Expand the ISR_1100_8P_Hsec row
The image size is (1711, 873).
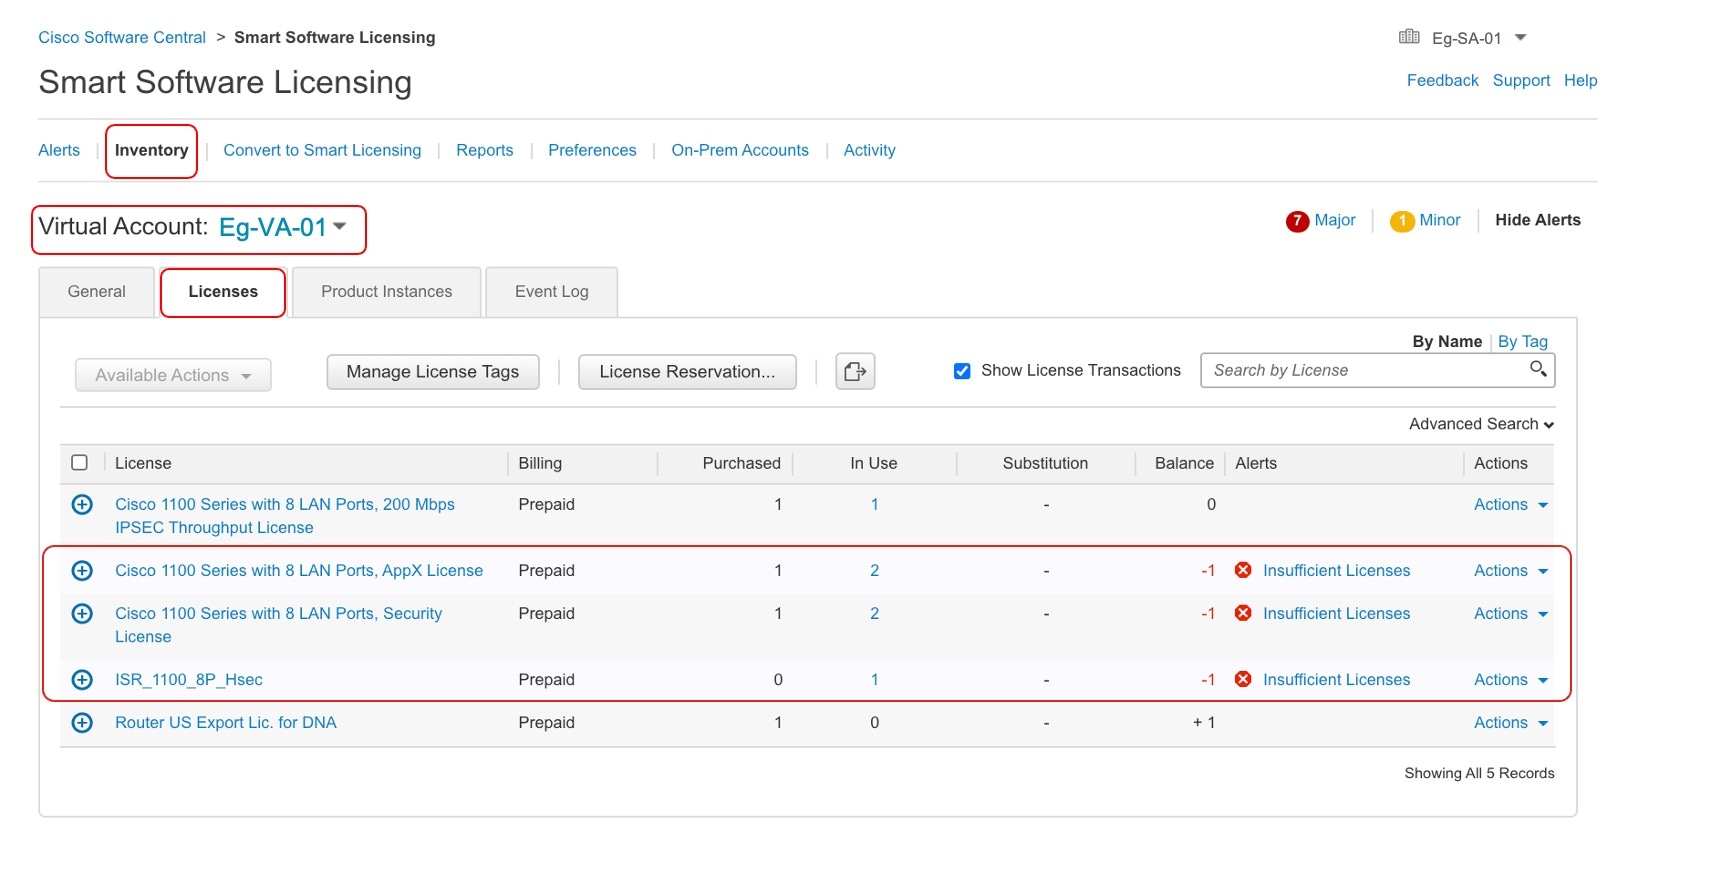[x=82, y=680]
